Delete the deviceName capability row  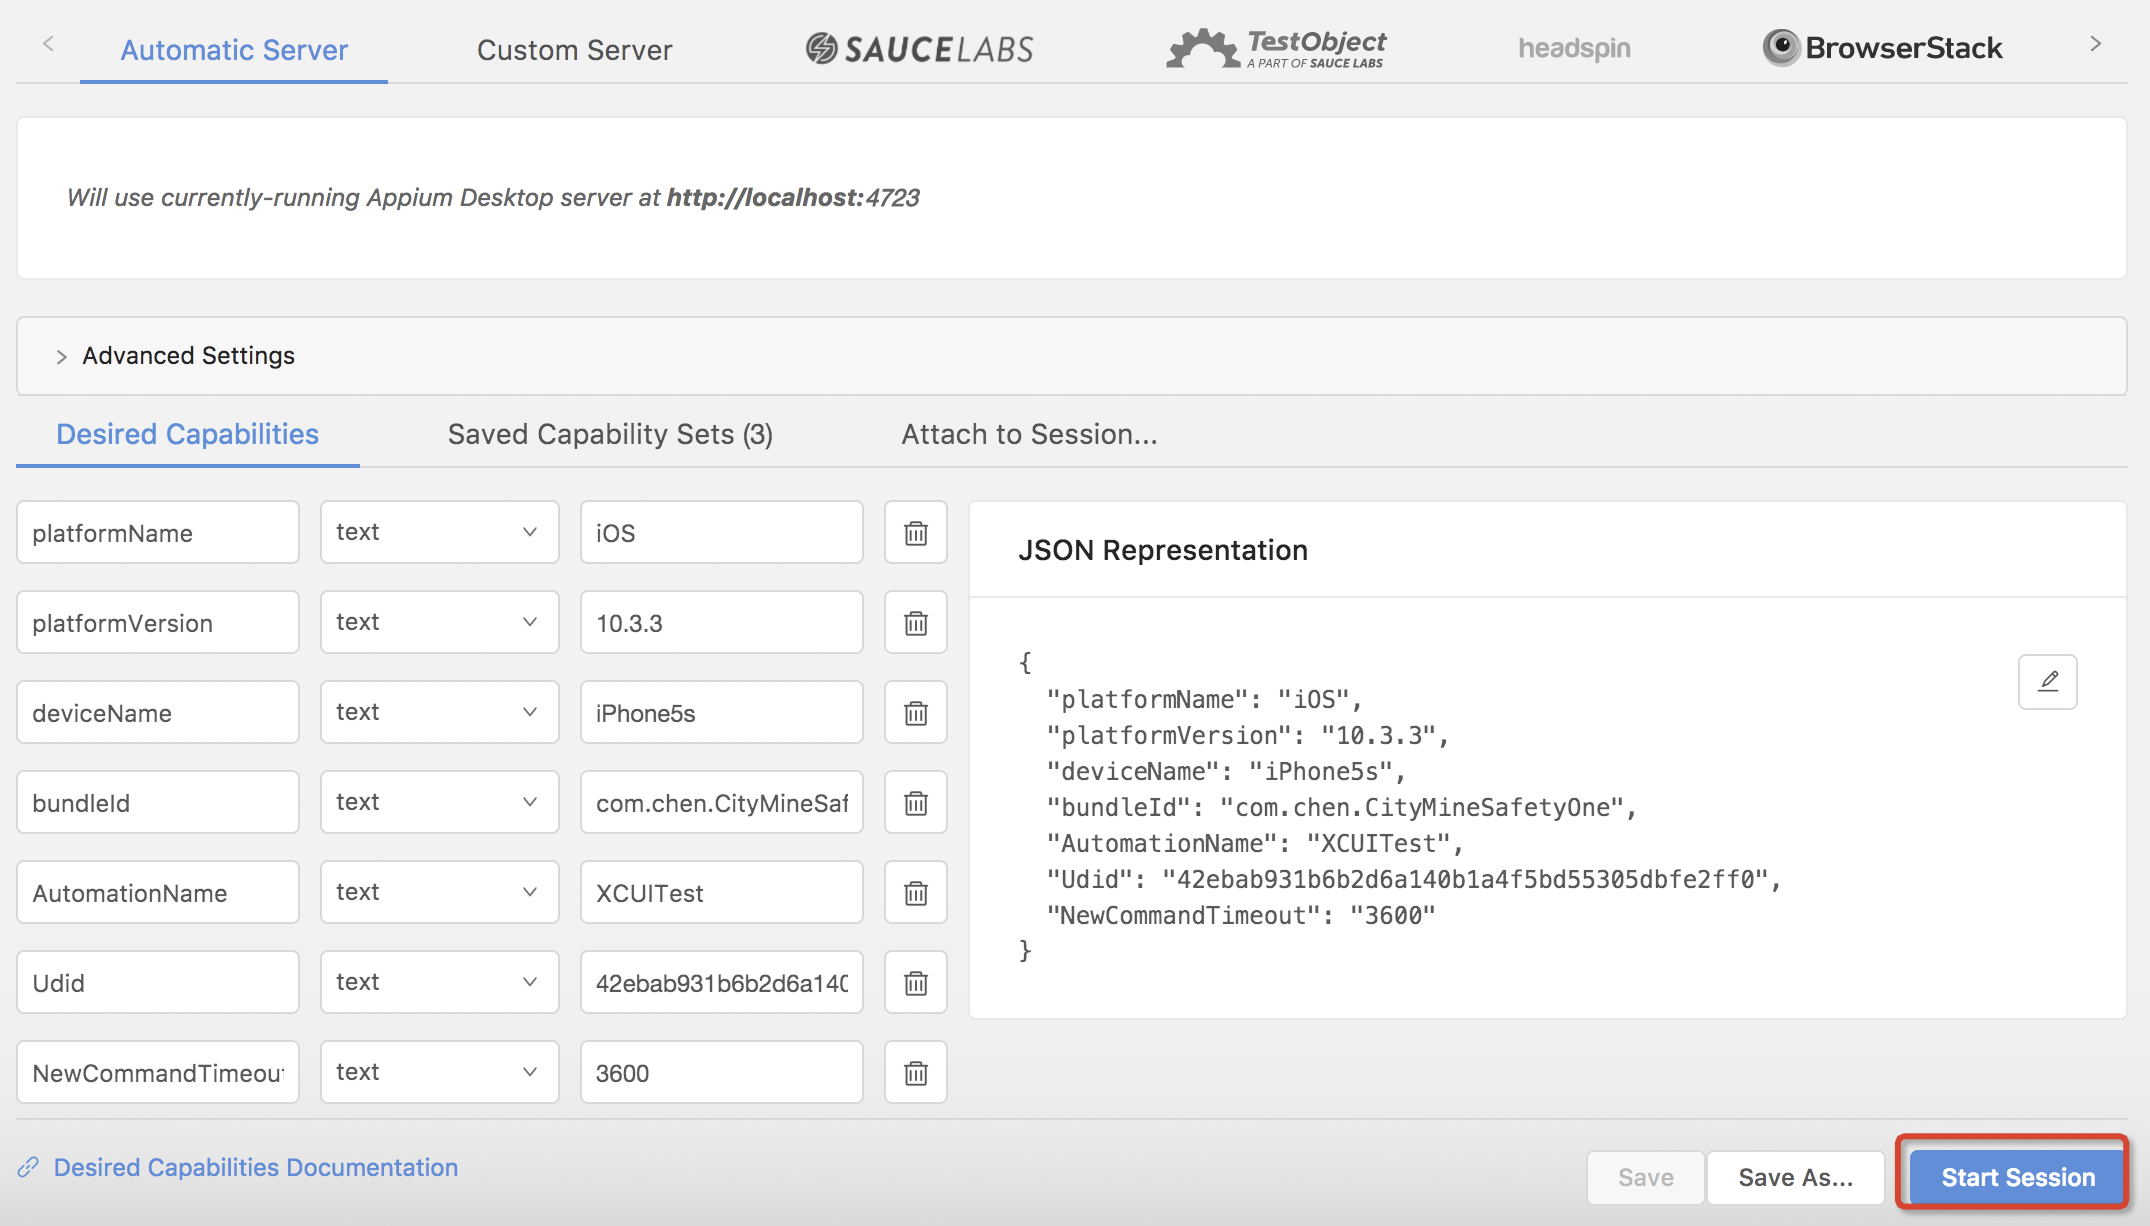click(915, 713)
